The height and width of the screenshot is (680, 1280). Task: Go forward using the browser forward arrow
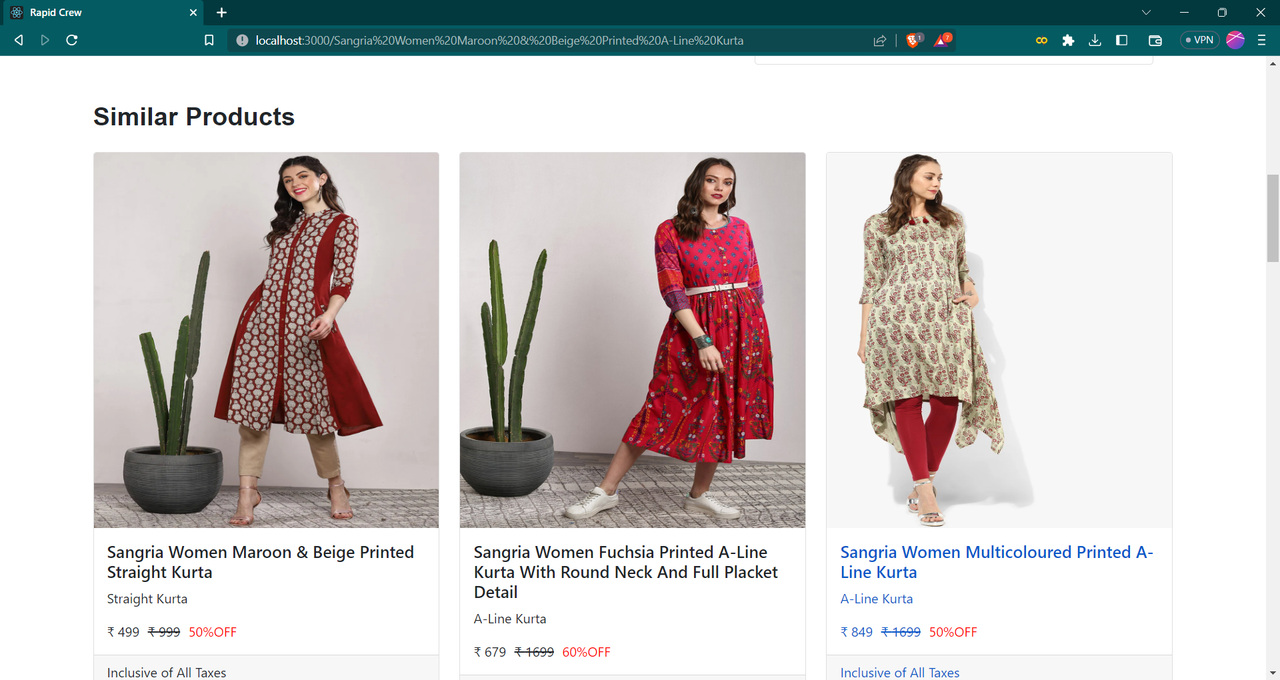tap(45, 40)
